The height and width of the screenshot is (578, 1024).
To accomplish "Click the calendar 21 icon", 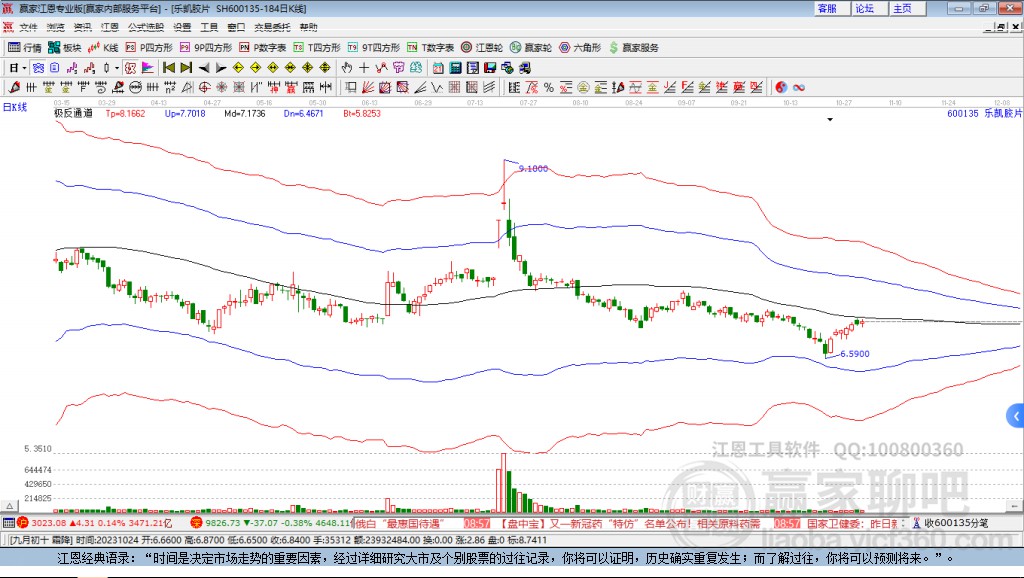I will pos(438,68).
